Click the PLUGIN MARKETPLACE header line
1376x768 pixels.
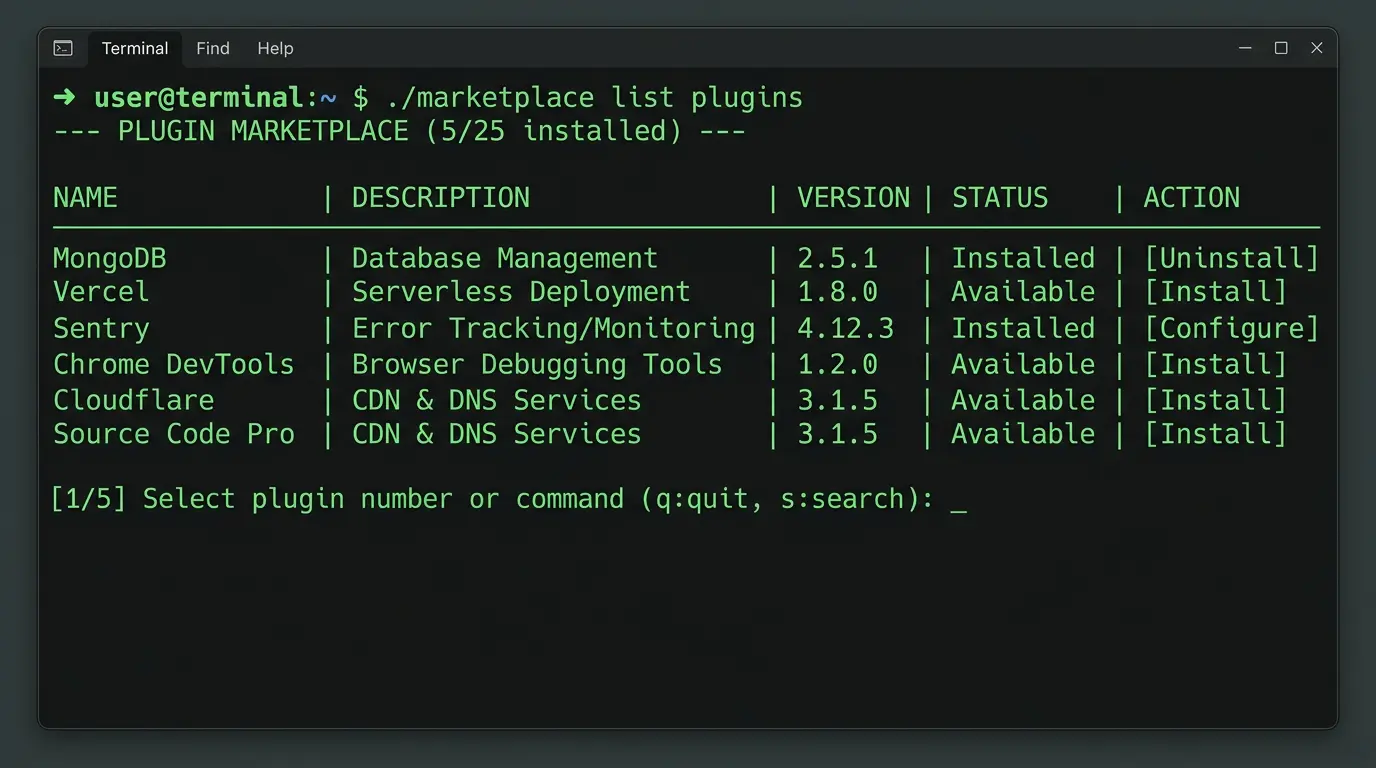[x=400, y=132]
